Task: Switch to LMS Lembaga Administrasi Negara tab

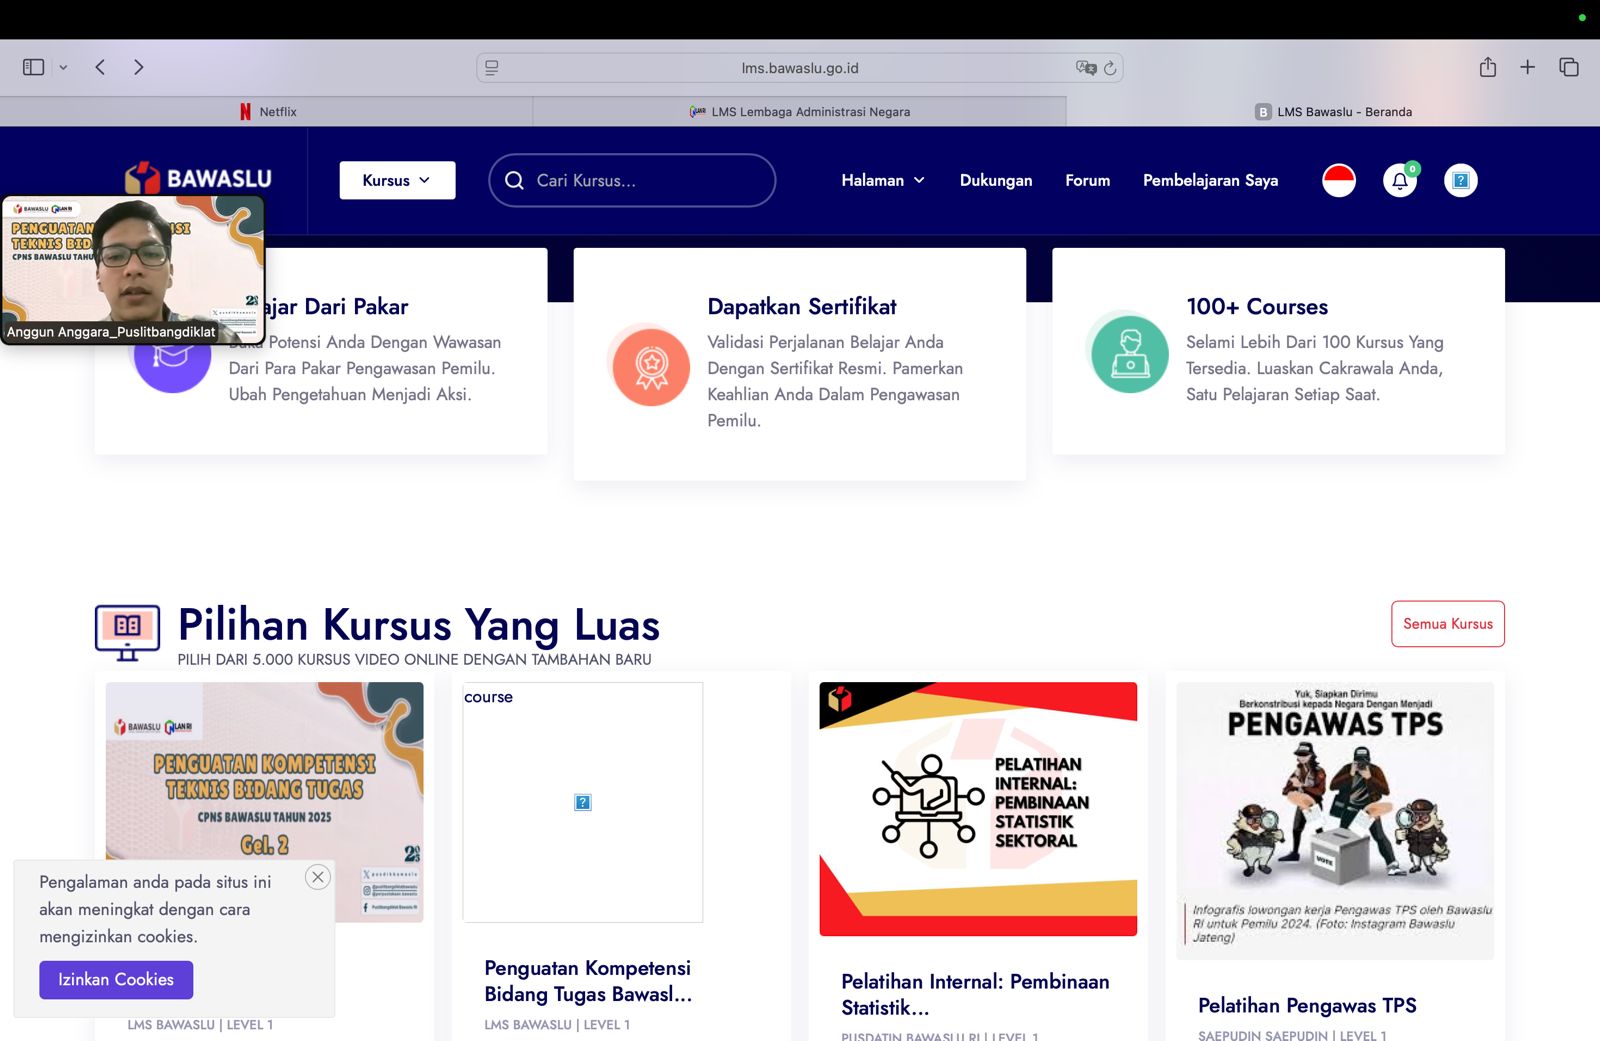Action: click(x=799, y=112)
